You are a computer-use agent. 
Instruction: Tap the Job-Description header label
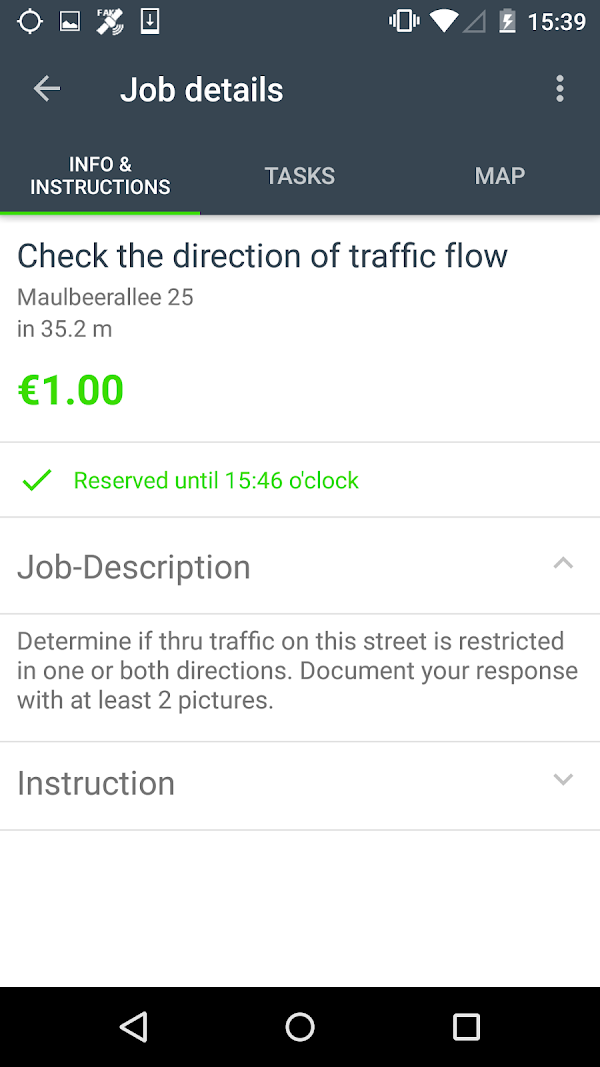[133, 566]
